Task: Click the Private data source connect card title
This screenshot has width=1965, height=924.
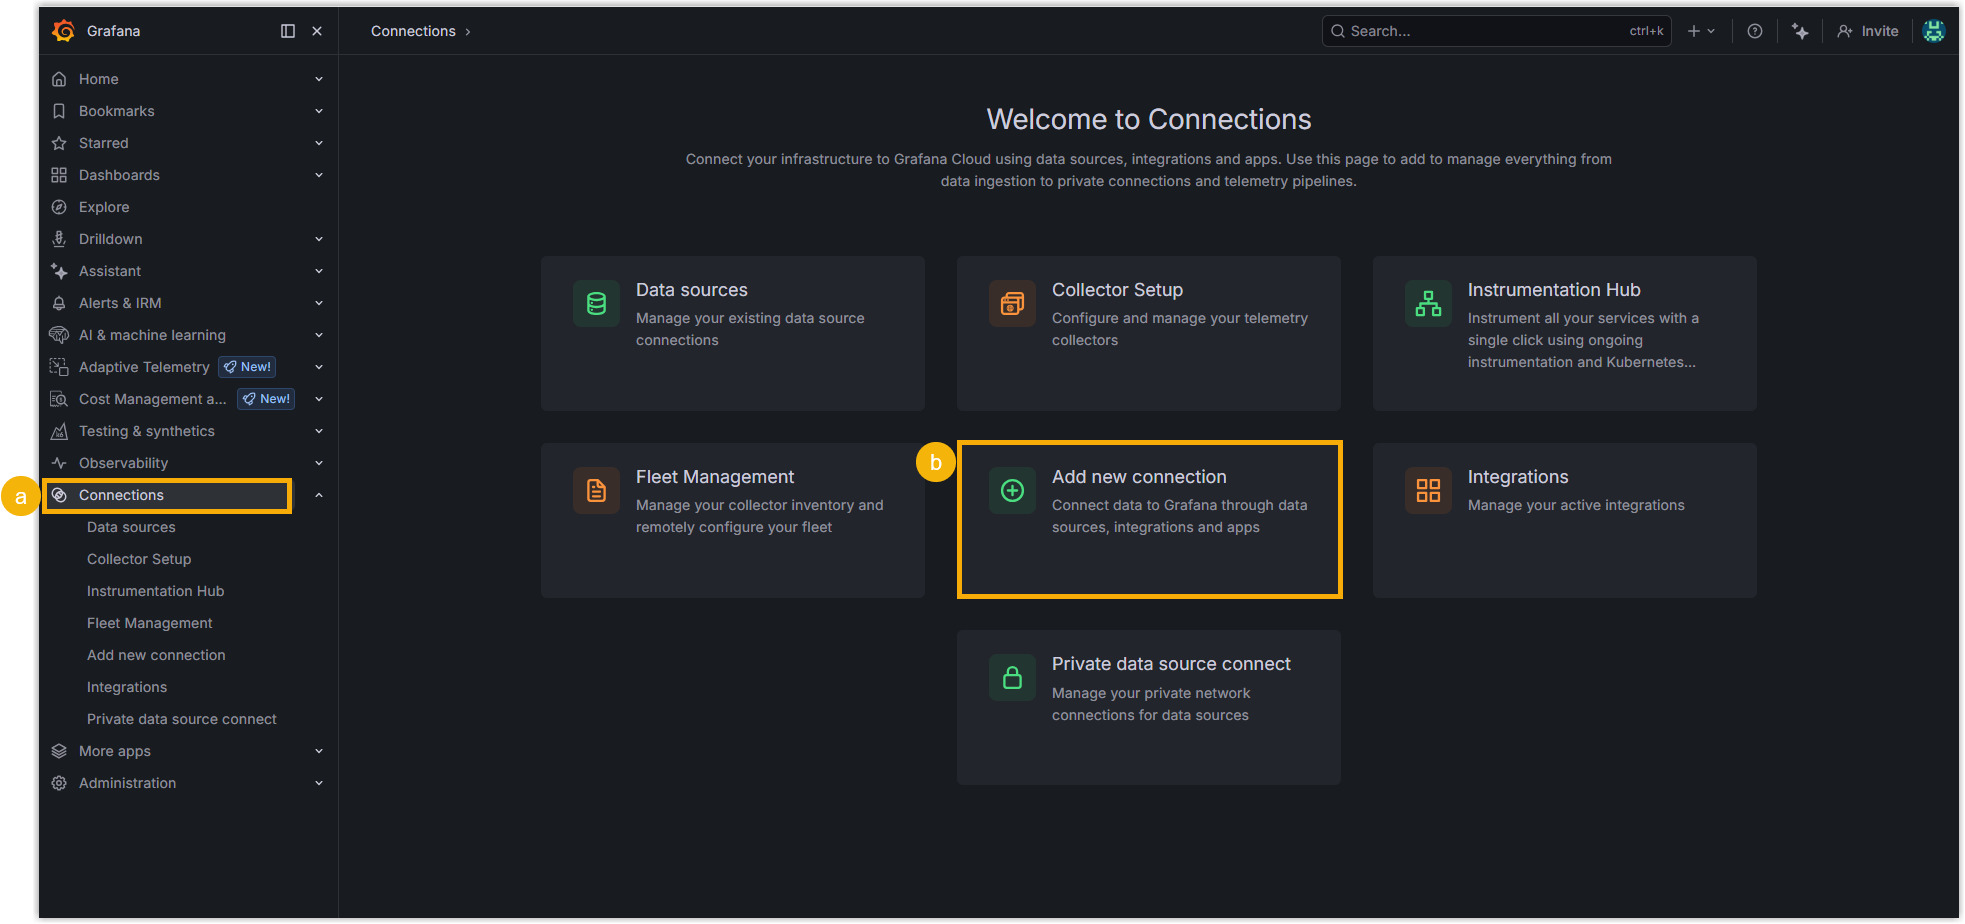Action: pos(1171,664)
